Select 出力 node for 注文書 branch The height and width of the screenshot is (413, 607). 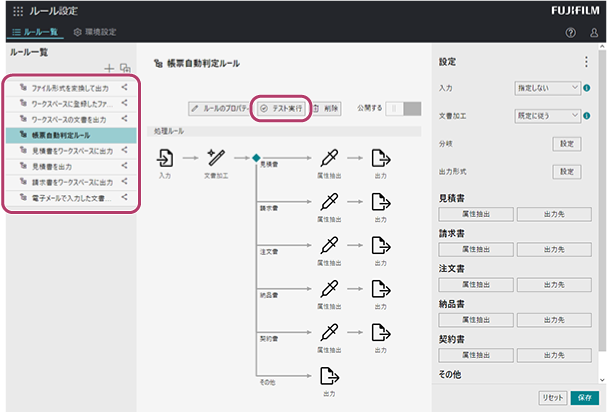(381, 245)
